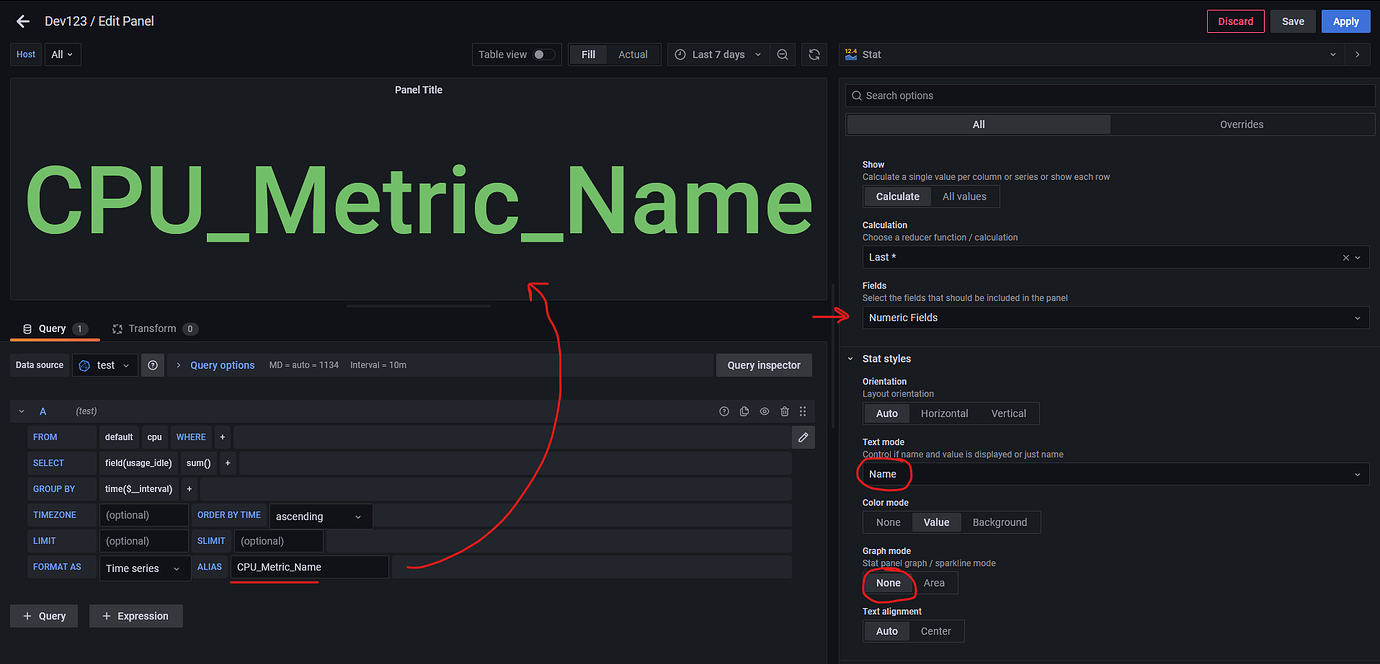The image size is (1380, 664).
Task: Duplicate query A using the copy icon
Action: (744, 411)
